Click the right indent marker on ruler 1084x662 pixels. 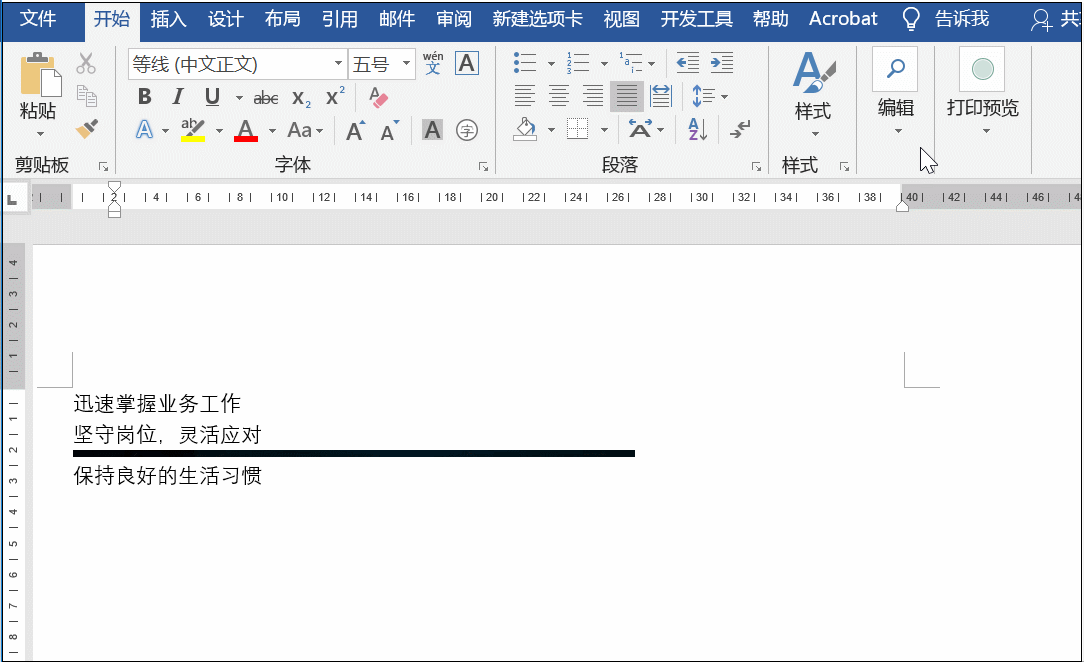pos(902,205)
